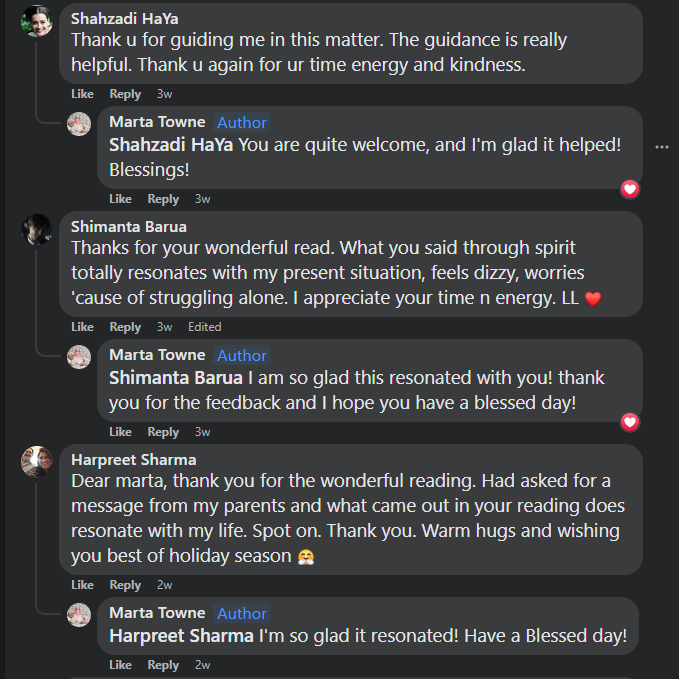This screenshot has width=679, height=679.
Task: Like Marta's reply to Shimanta Barua
Action: coord(120,432)
